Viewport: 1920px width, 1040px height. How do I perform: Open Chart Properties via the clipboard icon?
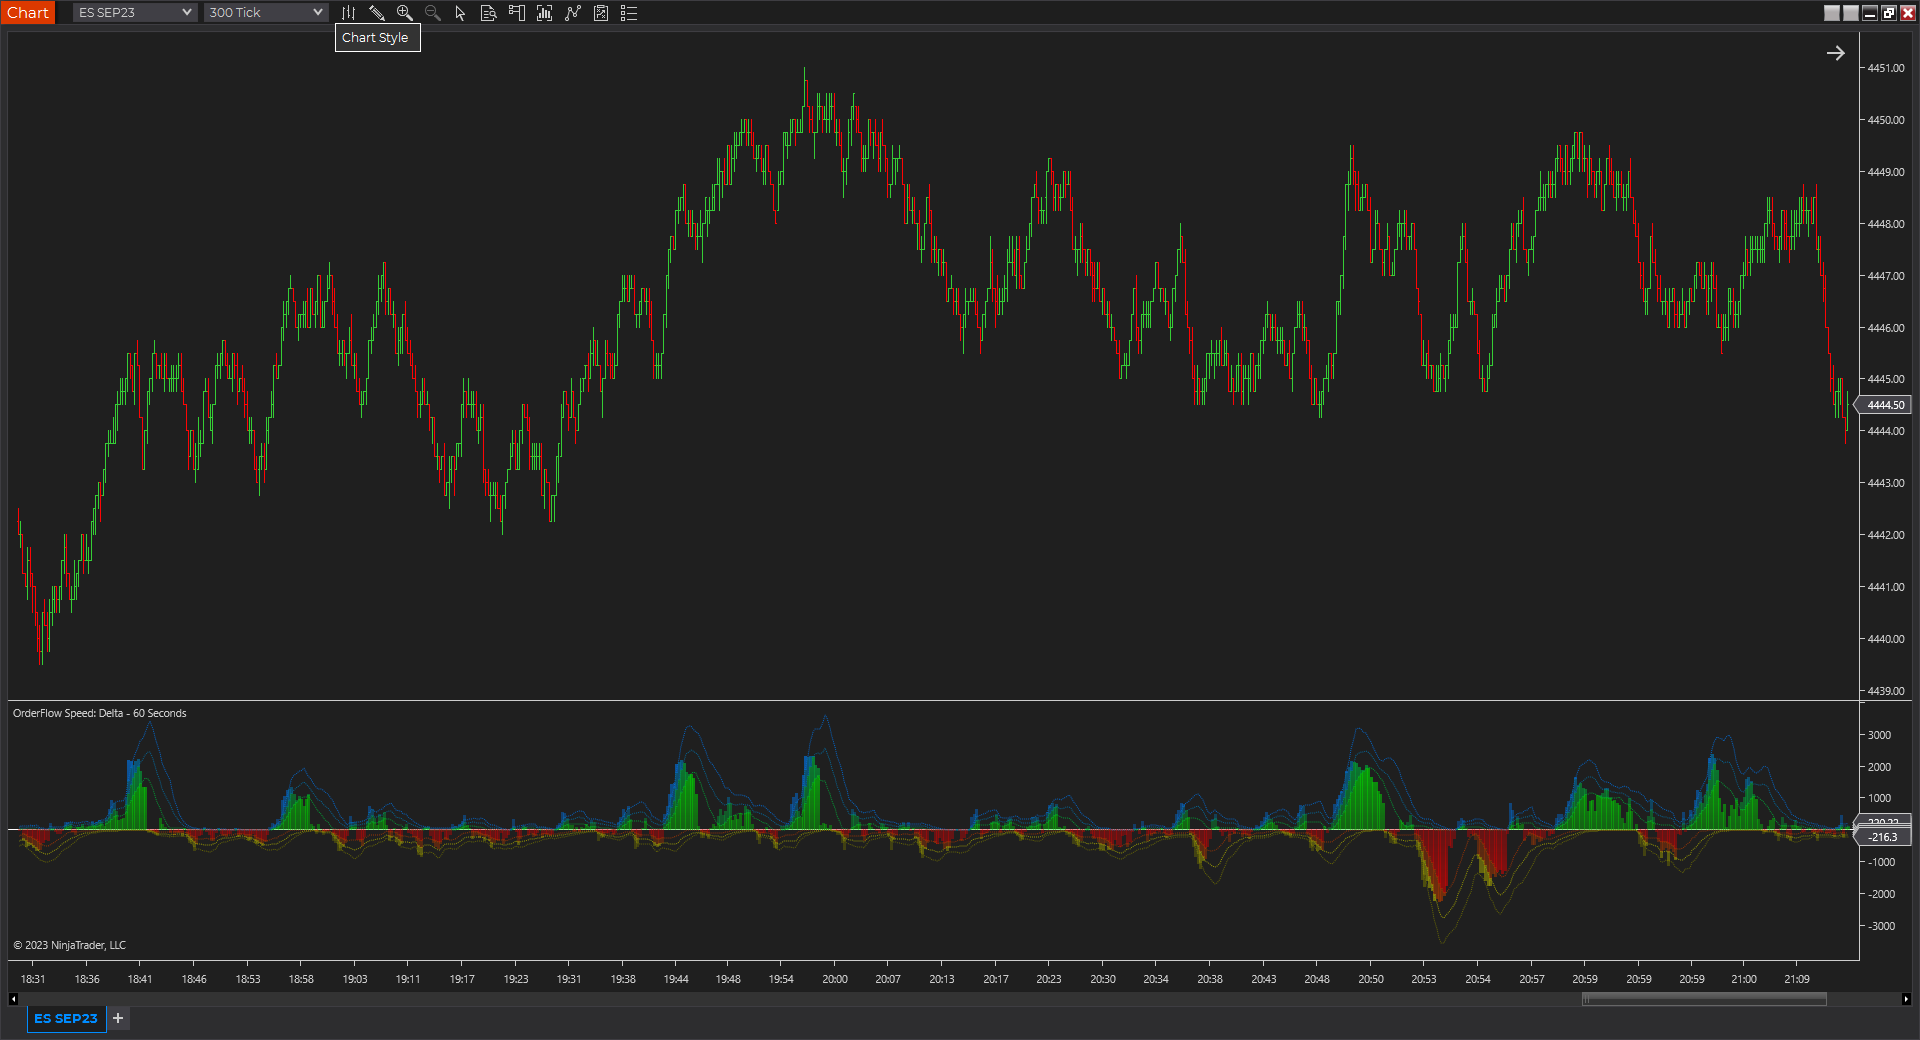(x=601, y=13)
